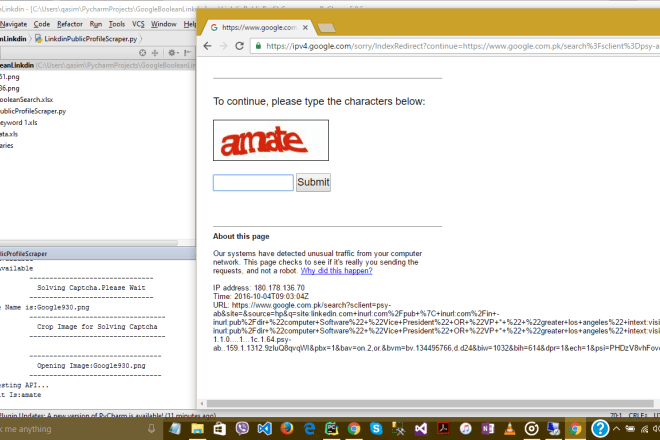Open Microsoft Edge from the taskbar
The image size is (660, 440).
click(x=309, y=429)
